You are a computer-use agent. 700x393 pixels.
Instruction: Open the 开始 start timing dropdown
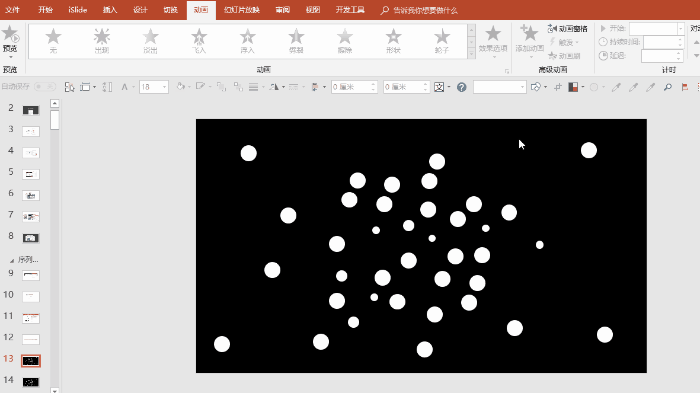[680, 29]
